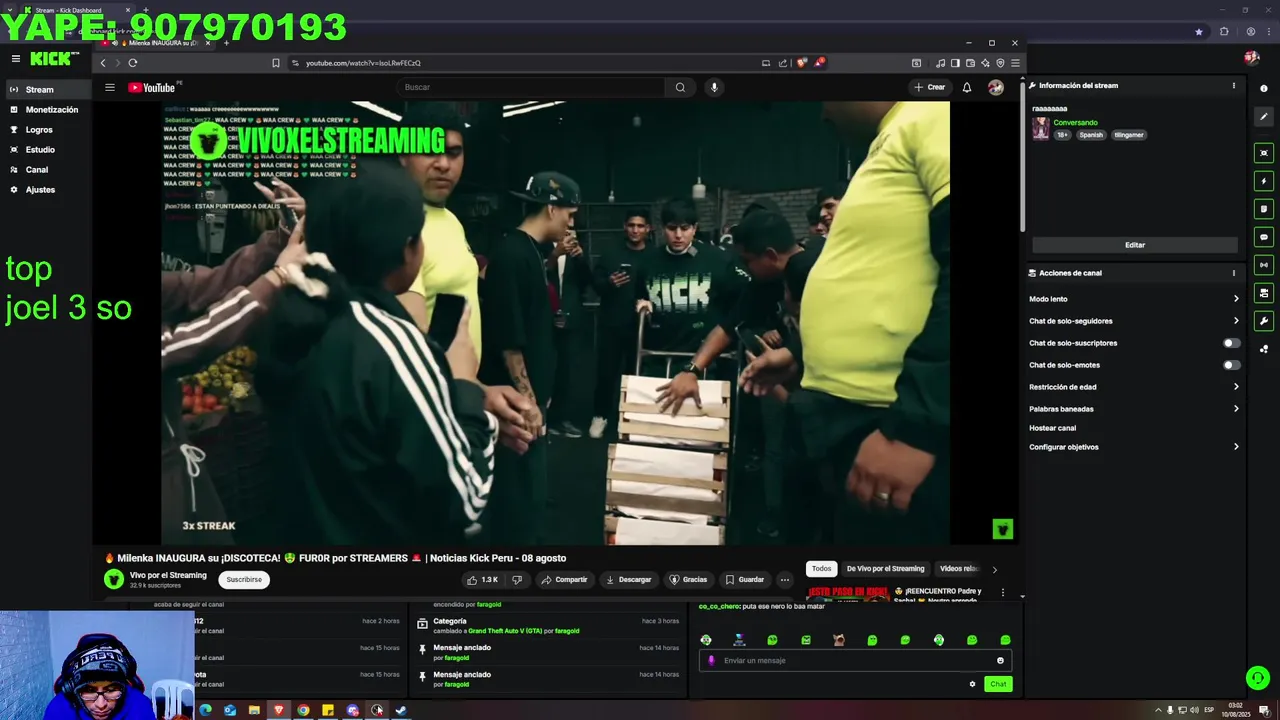Open Vivo por el Streaming channel name
The image size is (1280, 720).
coord(168,575)
